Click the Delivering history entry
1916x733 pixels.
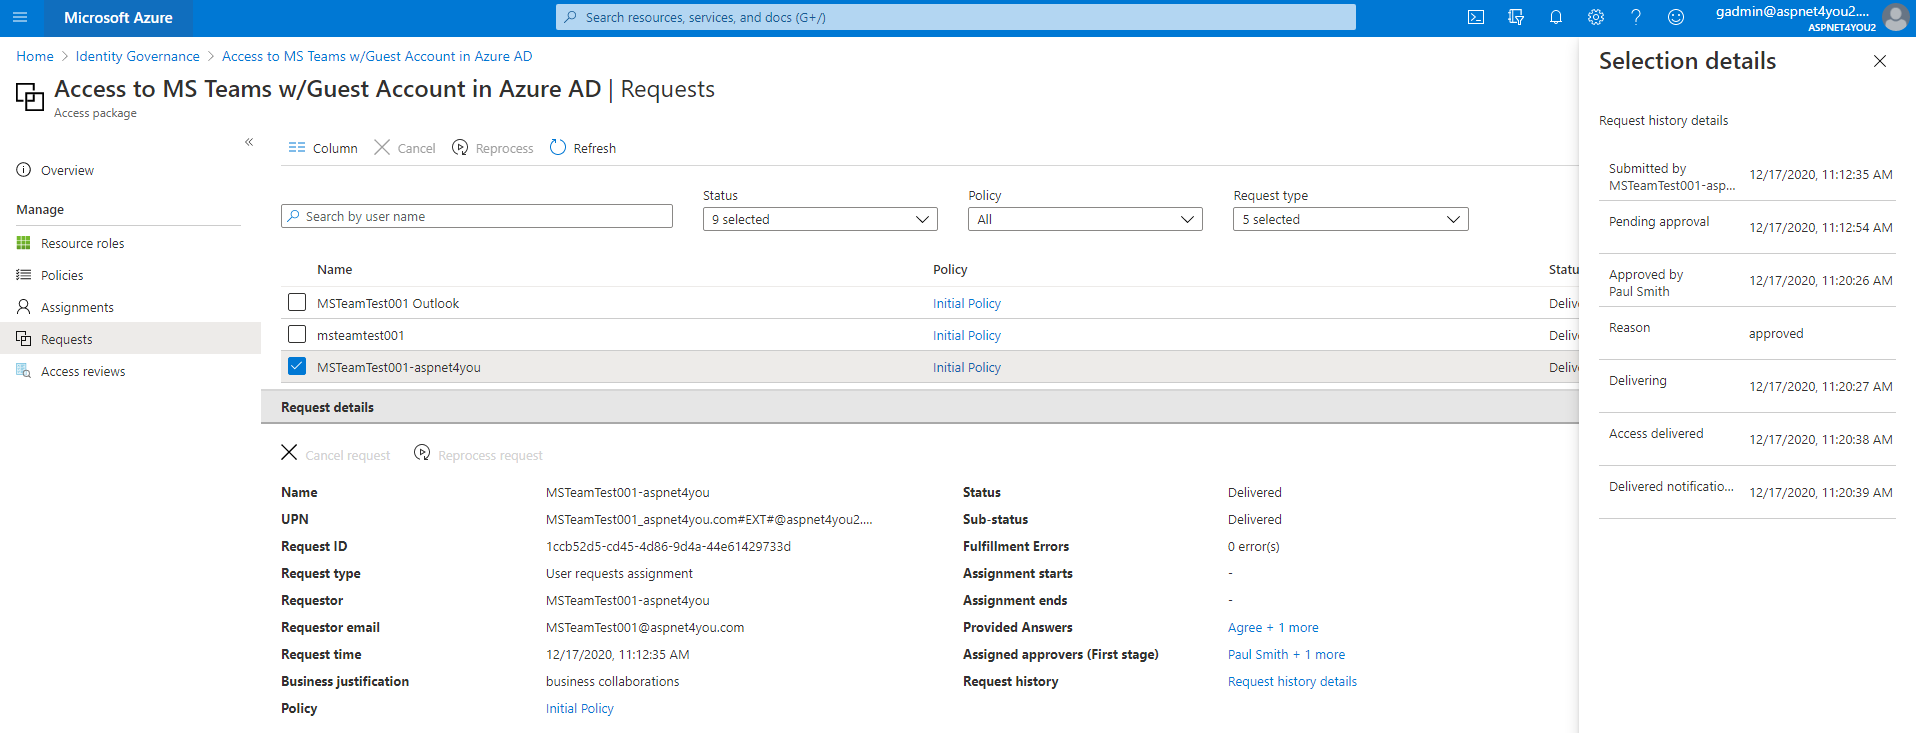point(1747,386)
